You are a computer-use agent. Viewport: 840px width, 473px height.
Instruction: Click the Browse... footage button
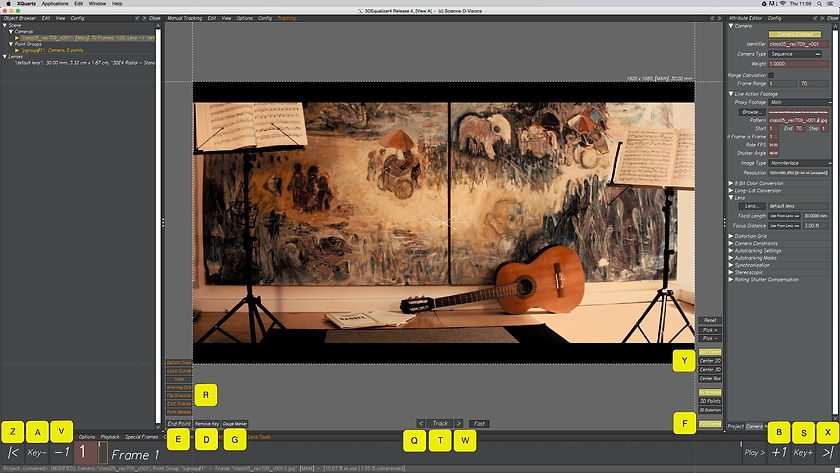752,112
